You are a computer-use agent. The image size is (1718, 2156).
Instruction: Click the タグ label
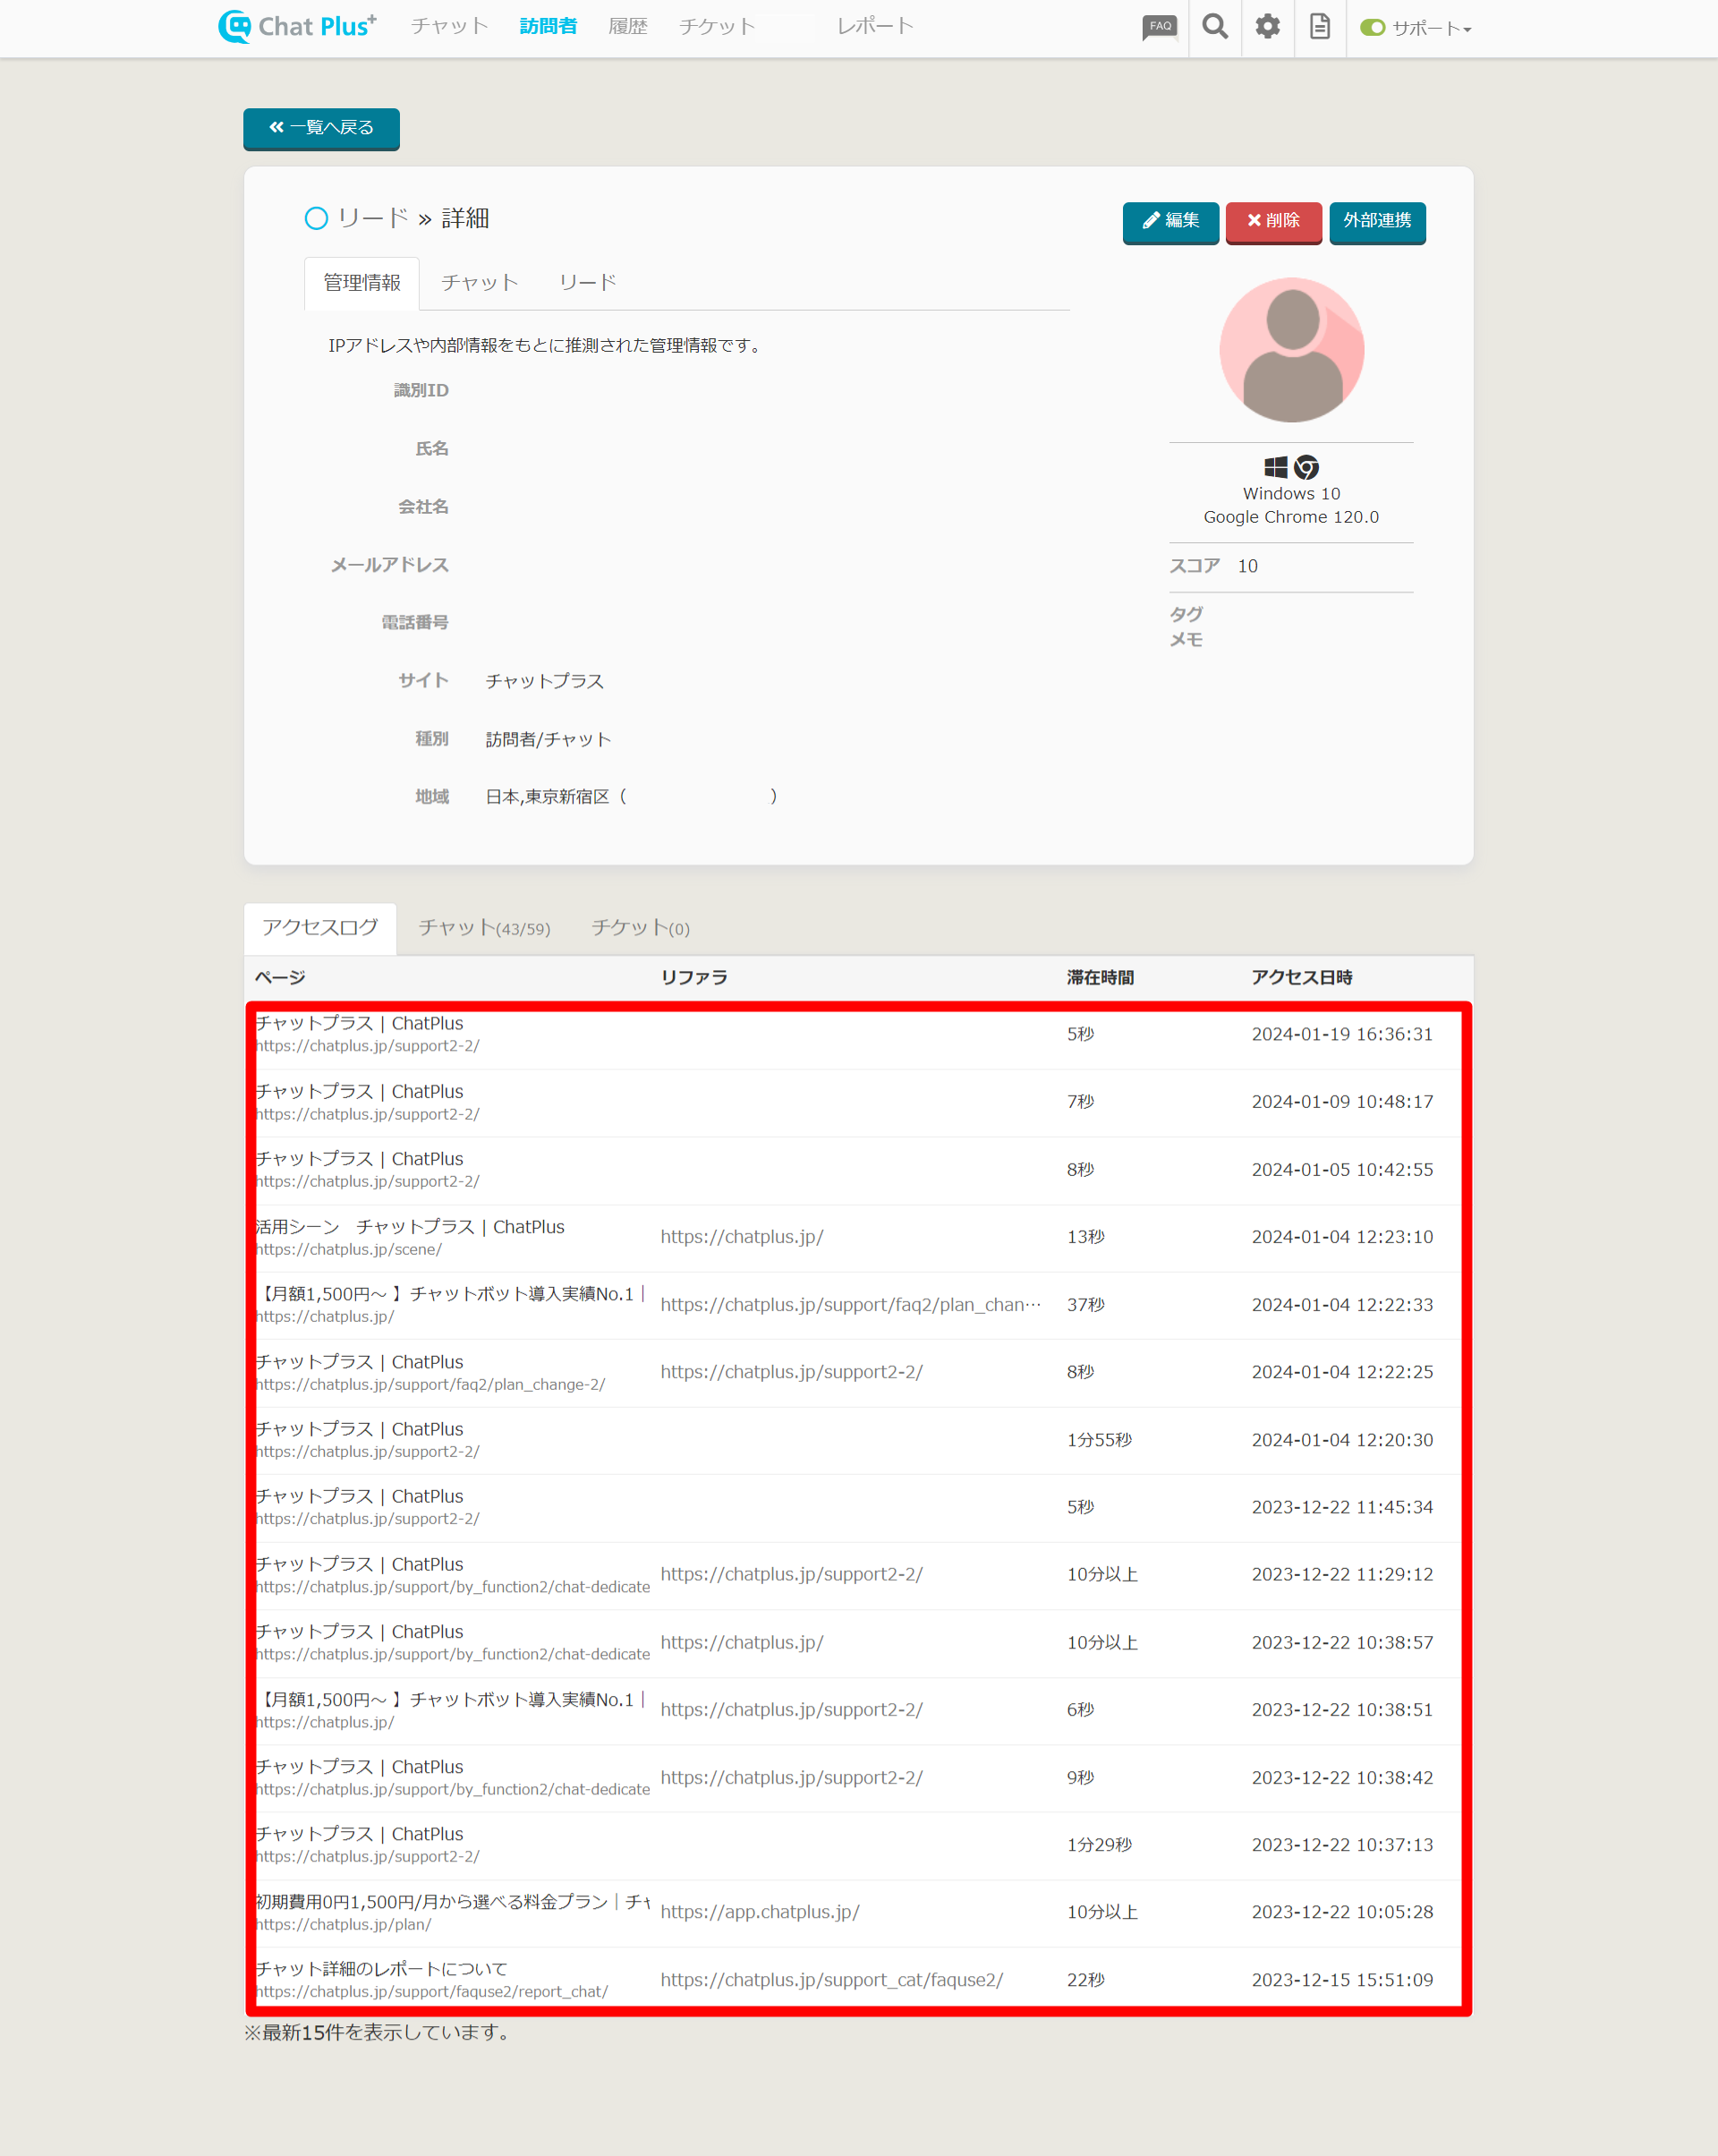point(1186,614)
